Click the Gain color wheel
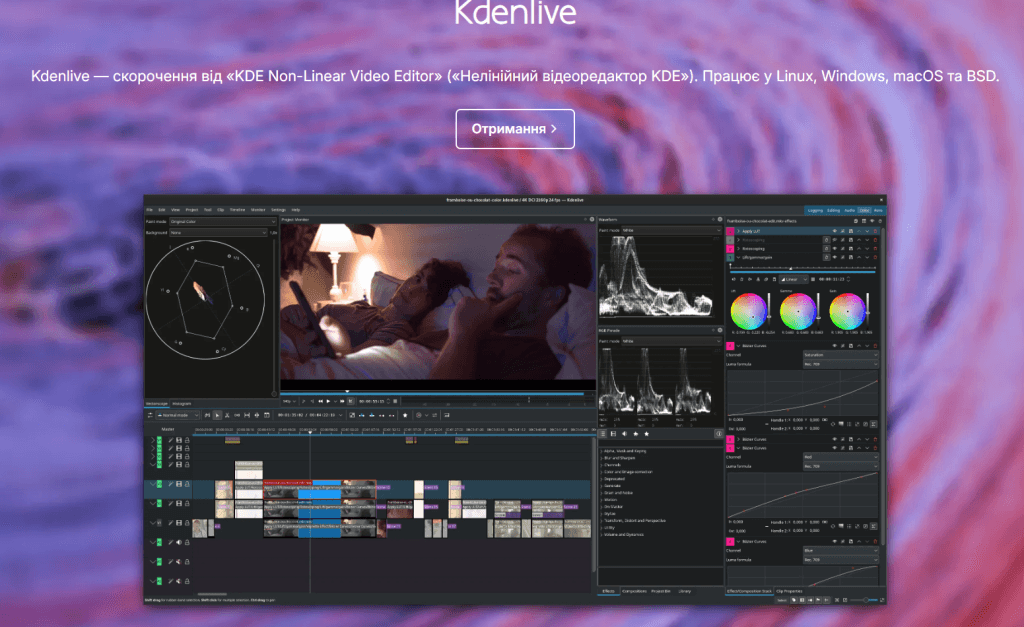This screenshot has height=627, width=1024. (847, 312)
